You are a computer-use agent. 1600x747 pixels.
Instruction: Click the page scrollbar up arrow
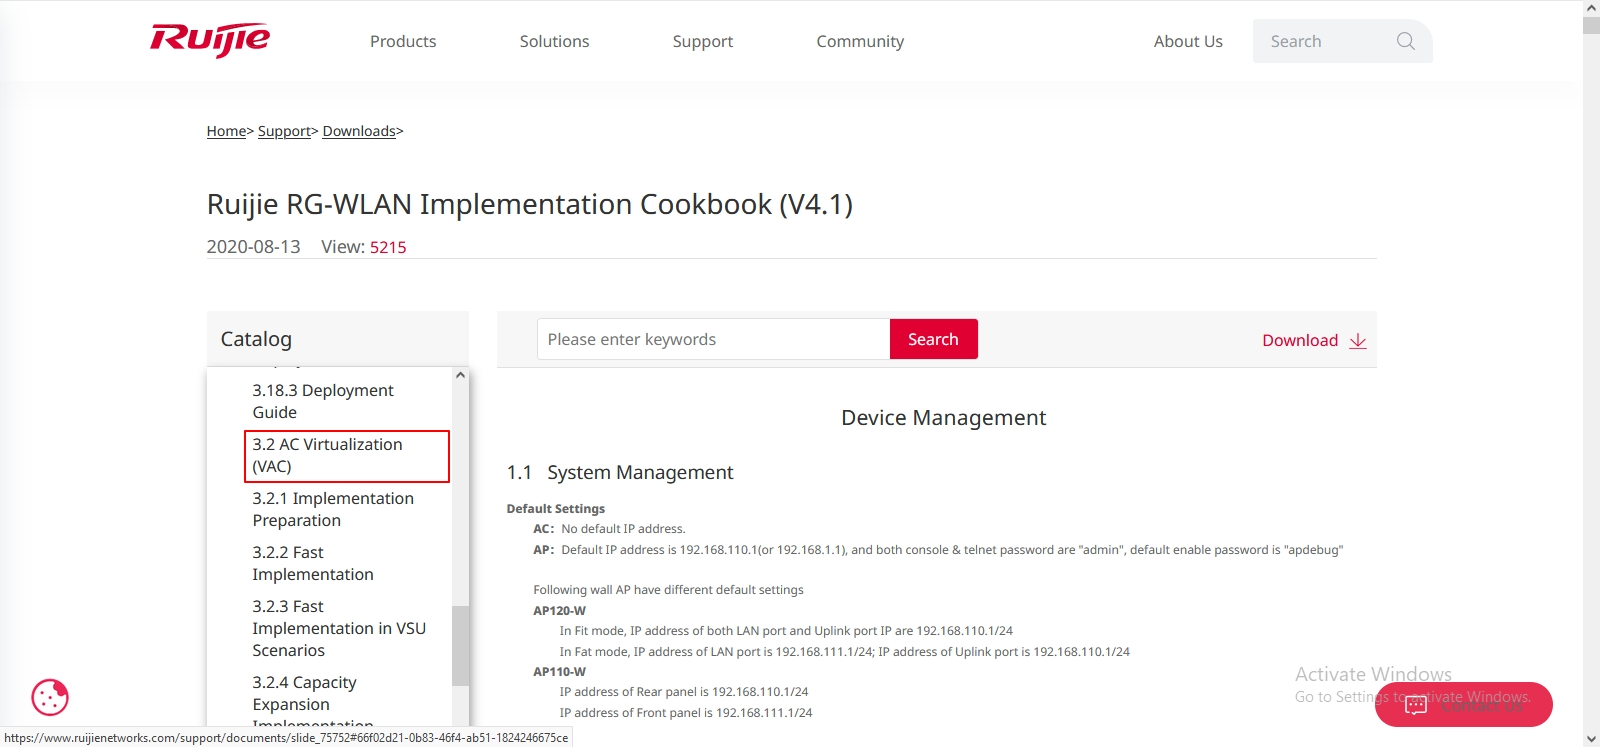tap(1591, 8)
